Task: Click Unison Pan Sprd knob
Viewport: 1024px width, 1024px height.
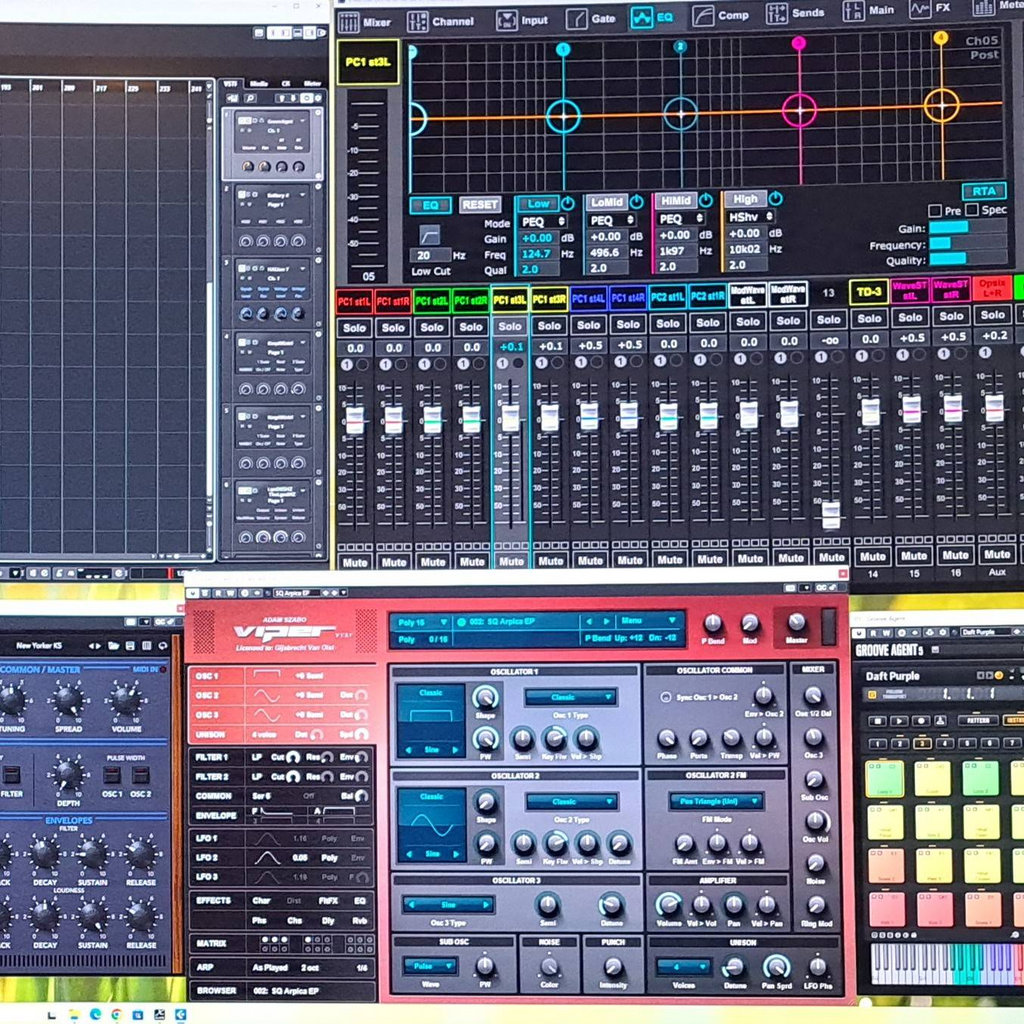Action: (776, 966)
